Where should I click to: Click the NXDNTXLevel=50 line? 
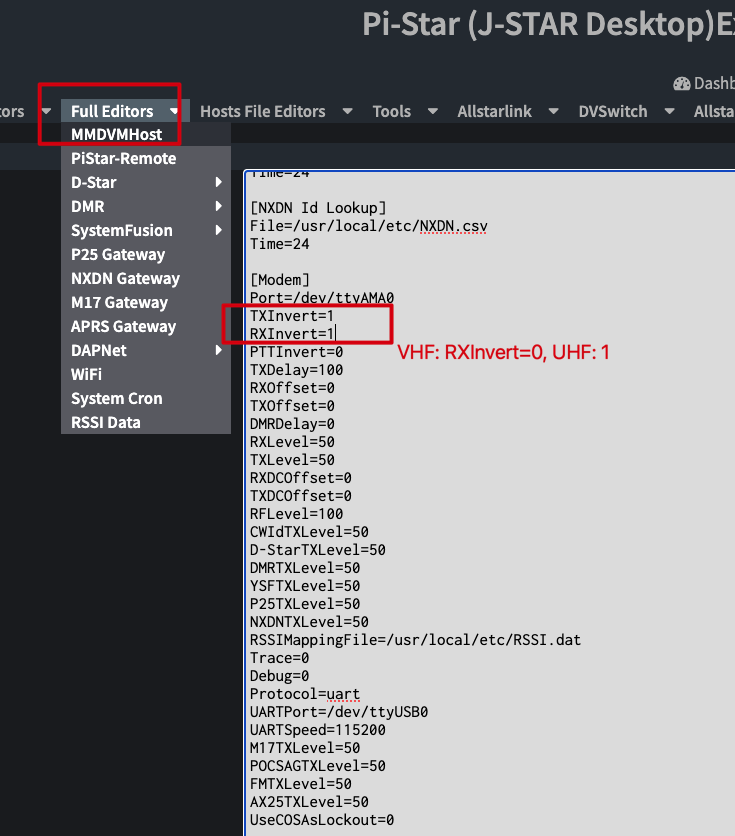(x=309, y=622)
